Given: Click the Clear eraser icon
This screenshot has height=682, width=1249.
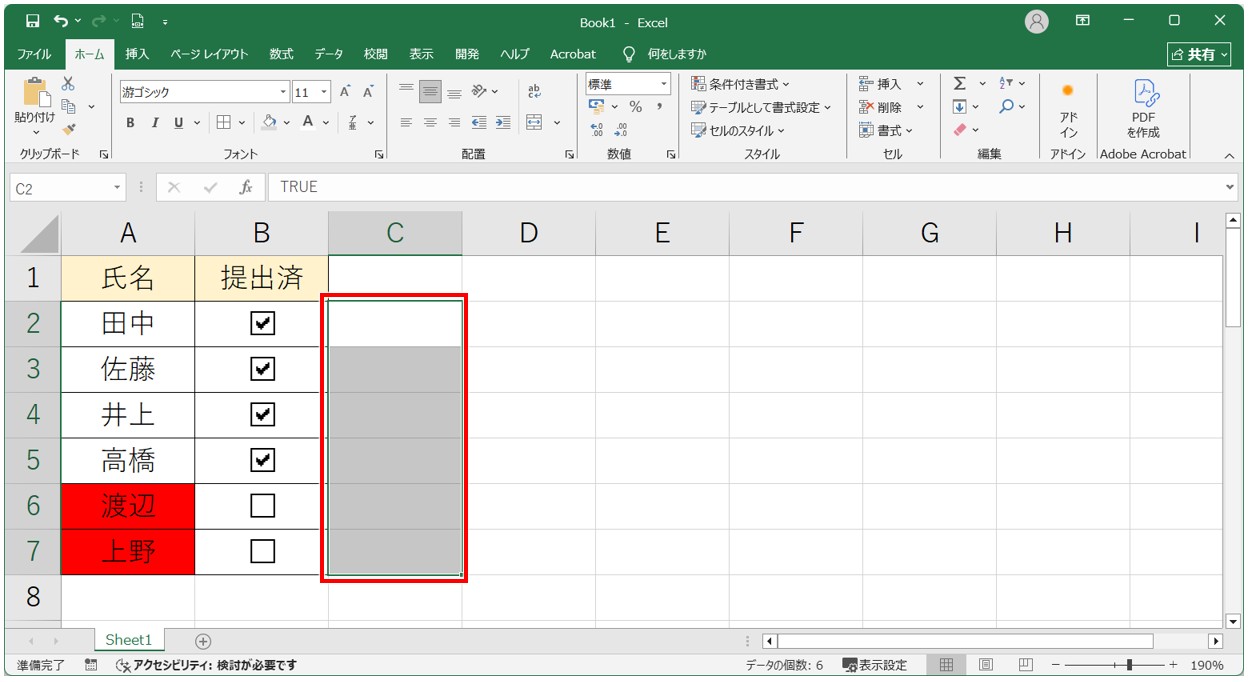Looking at the screenshot, I should pyautogui.click(x=960, y=130).
